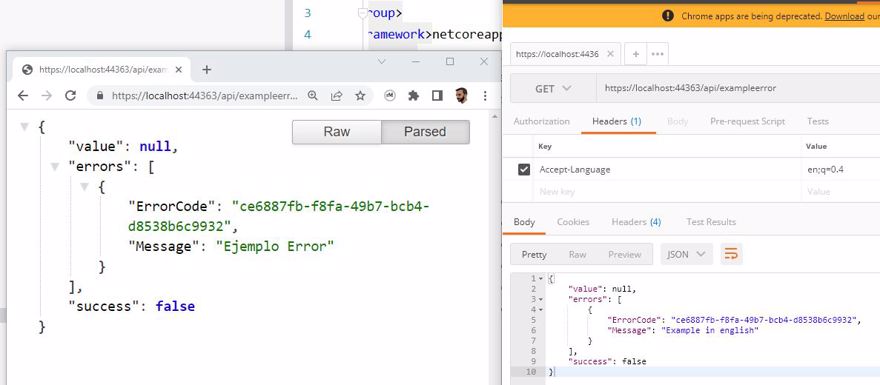Open response Headers (4) tab
Viewport: 880px width, 385px height.
click(636, 222)
